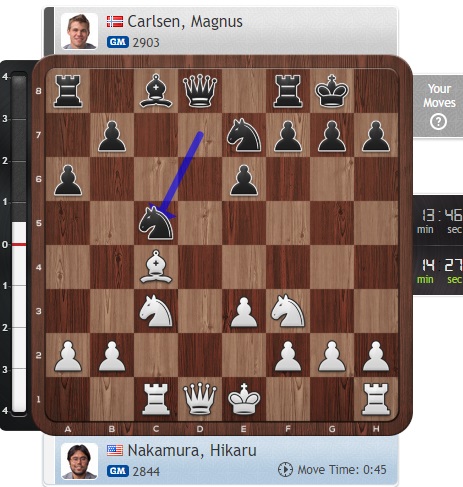Viewport: 463px width, 487px height.
Task: Click the white rook on h1
Action: point(376,399)
